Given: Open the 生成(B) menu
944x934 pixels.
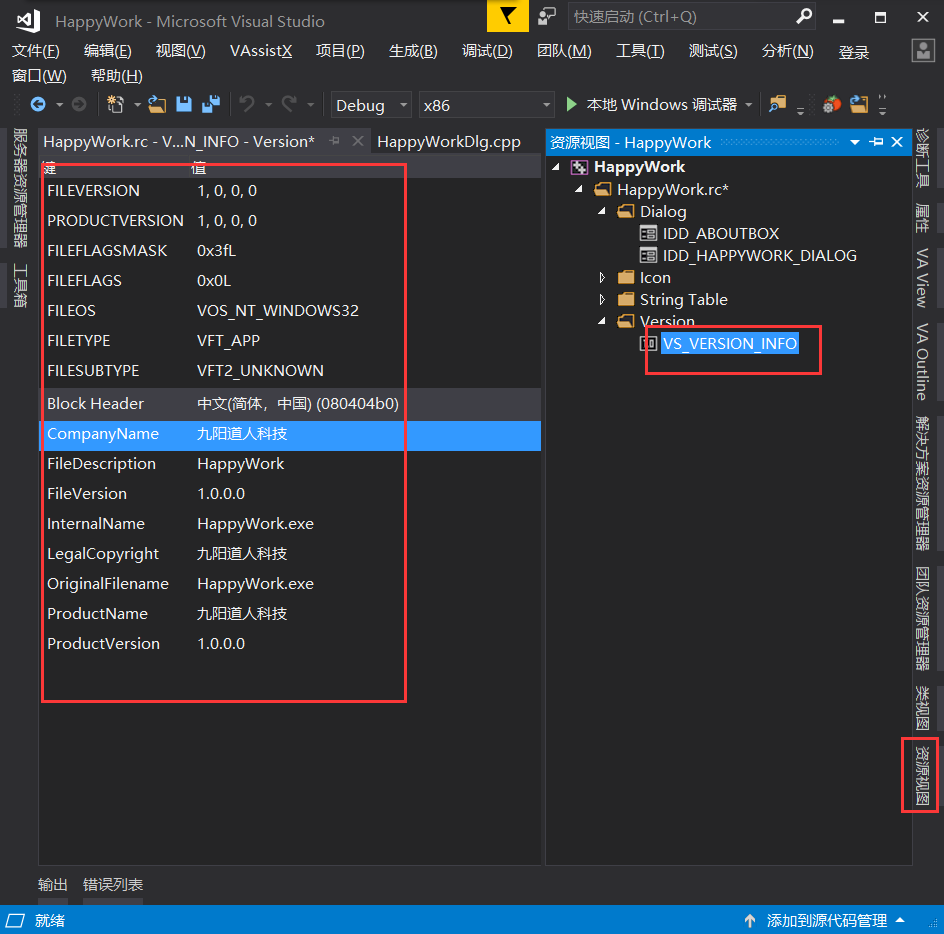Looking at the screenshot, I should click(413, 51).
